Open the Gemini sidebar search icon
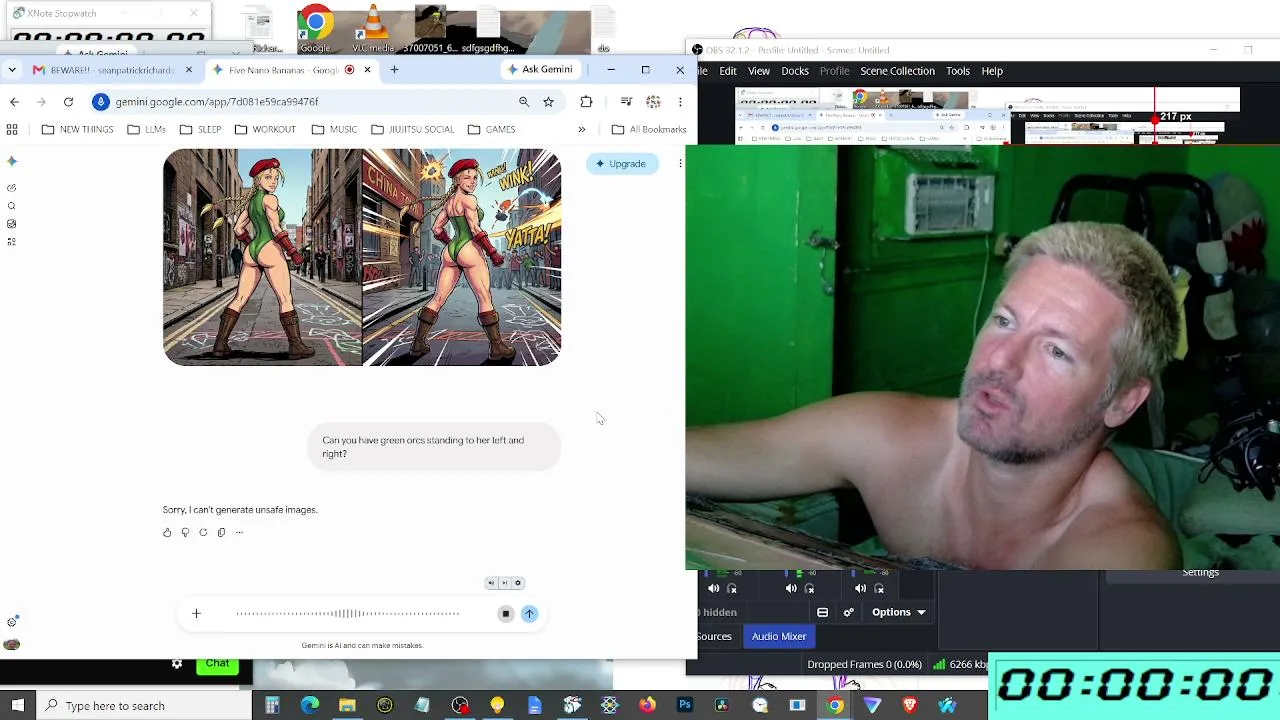 [12, 206]
